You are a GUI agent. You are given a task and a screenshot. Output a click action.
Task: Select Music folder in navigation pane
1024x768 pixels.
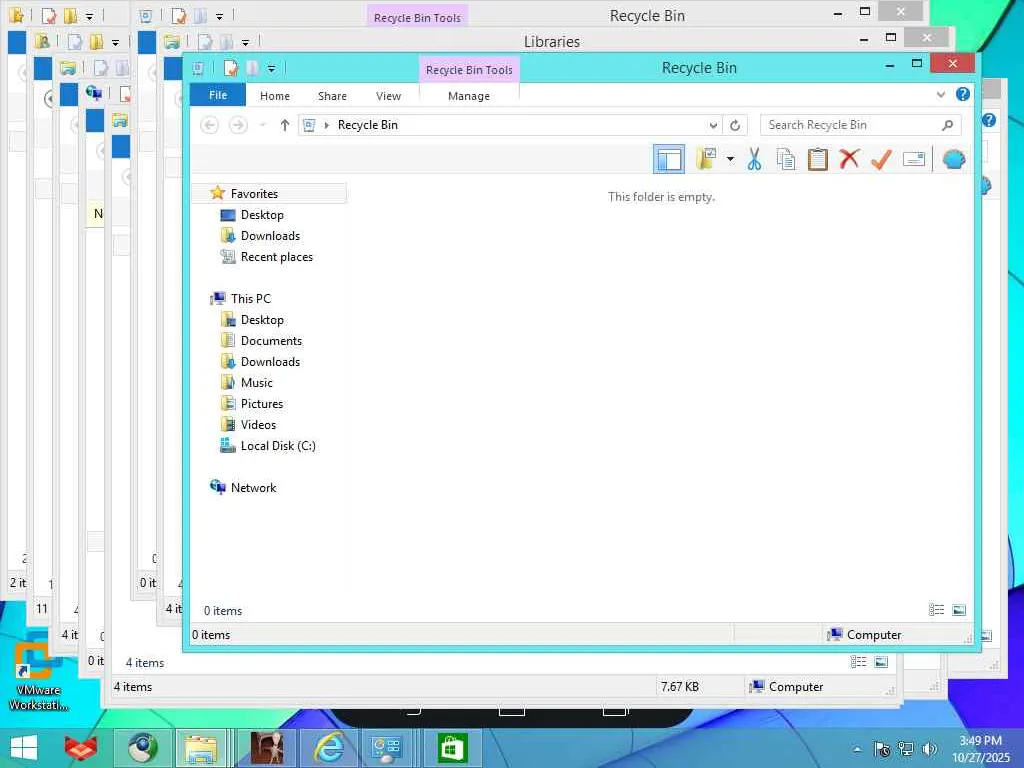coord(256,383)
